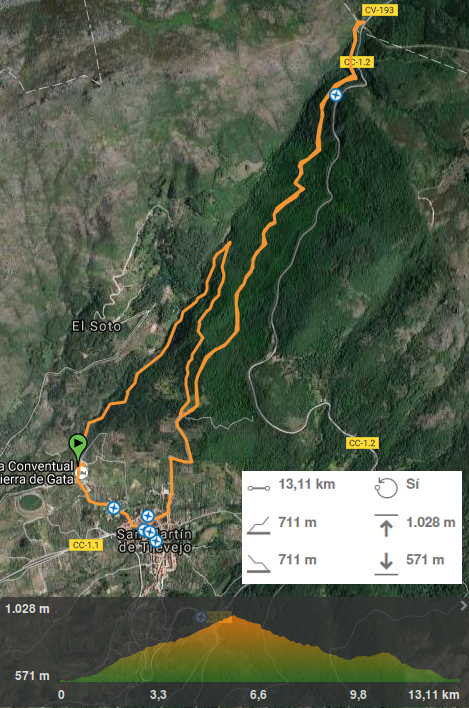Click the elevation profile peak

pyautogui.click(x=233, y=617)
